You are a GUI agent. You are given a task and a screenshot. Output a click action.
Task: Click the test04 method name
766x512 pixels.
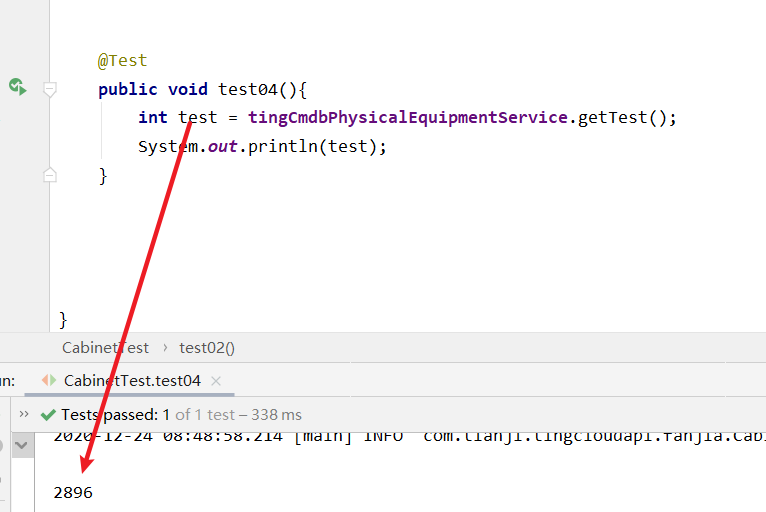248,89
